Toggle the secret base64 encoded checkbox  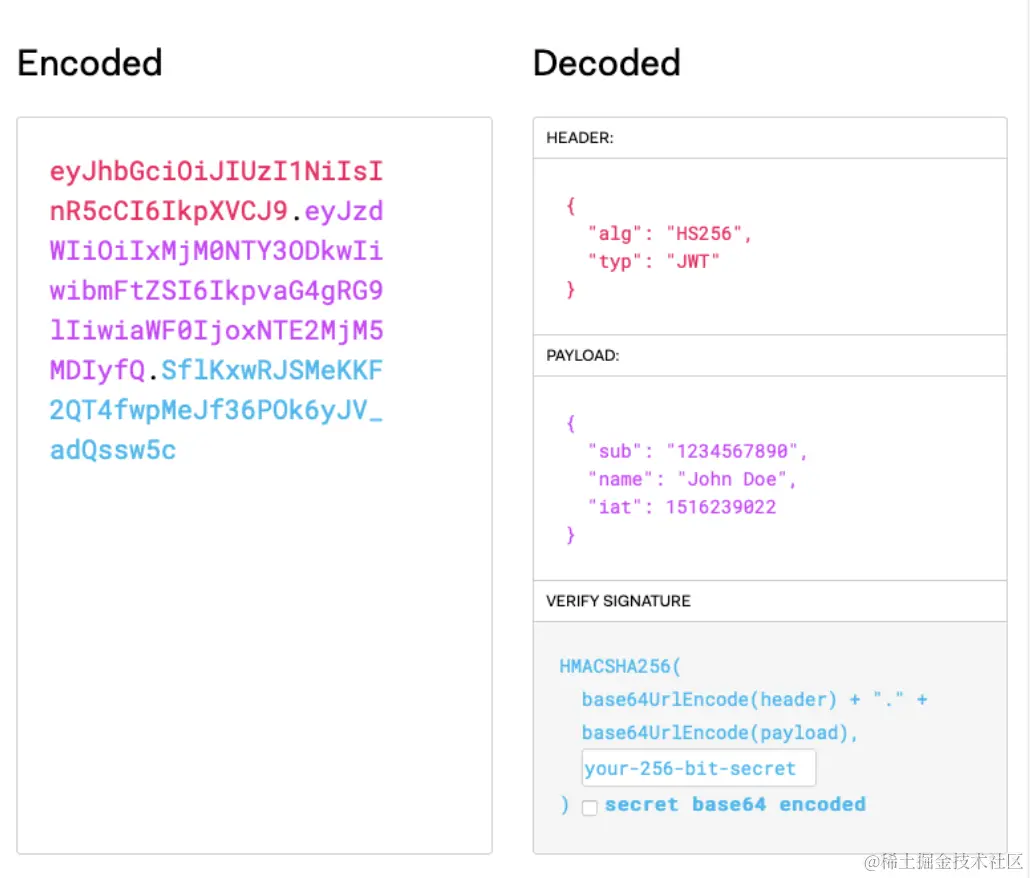pyautogui.click(x=590, y=807)
